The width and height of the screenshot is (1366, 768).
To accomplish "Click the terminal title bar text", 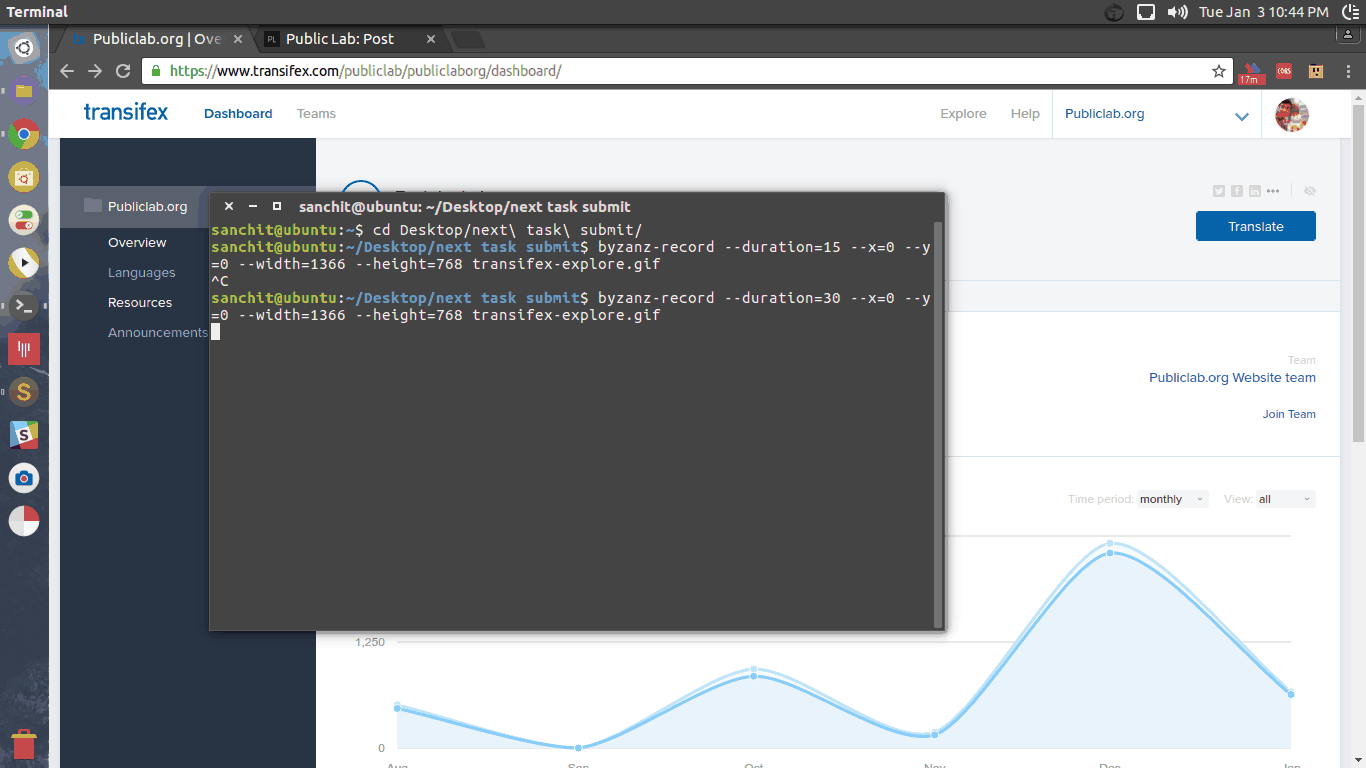I will (464, 207).
